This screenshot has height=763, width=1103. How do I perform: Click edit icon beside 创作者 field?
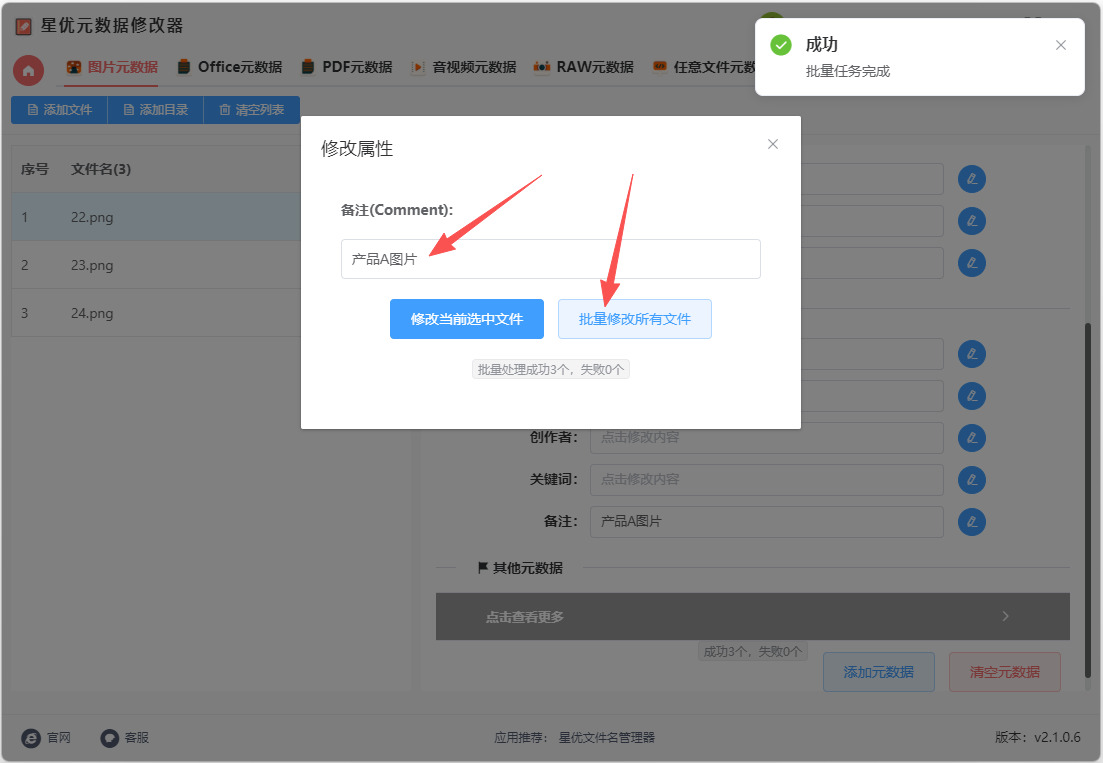click(x=971, y=438)
